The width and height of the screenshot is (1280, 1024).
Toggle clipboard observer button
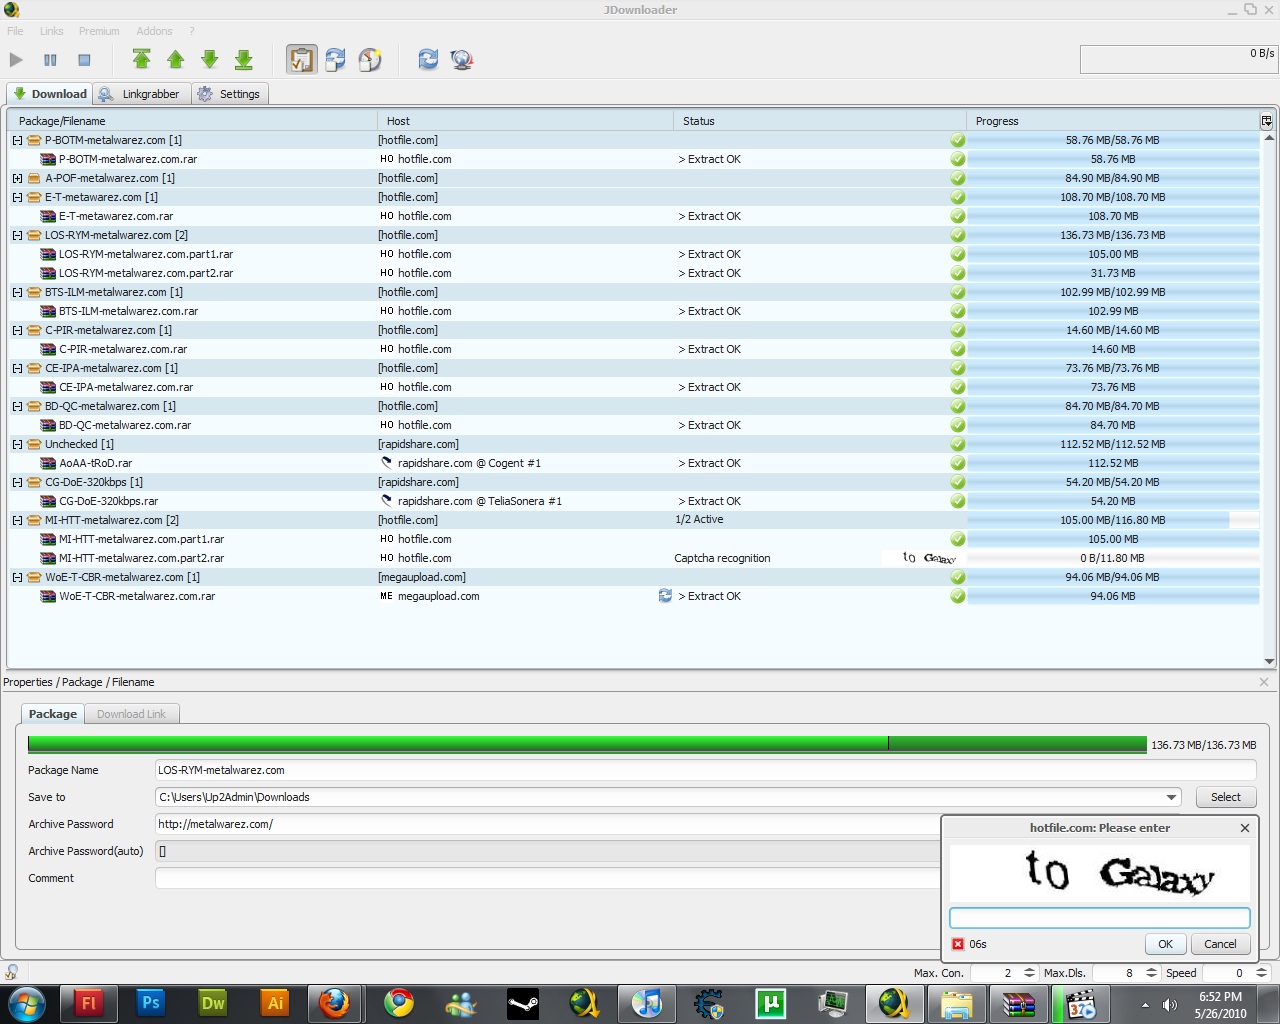click(301, 60)
